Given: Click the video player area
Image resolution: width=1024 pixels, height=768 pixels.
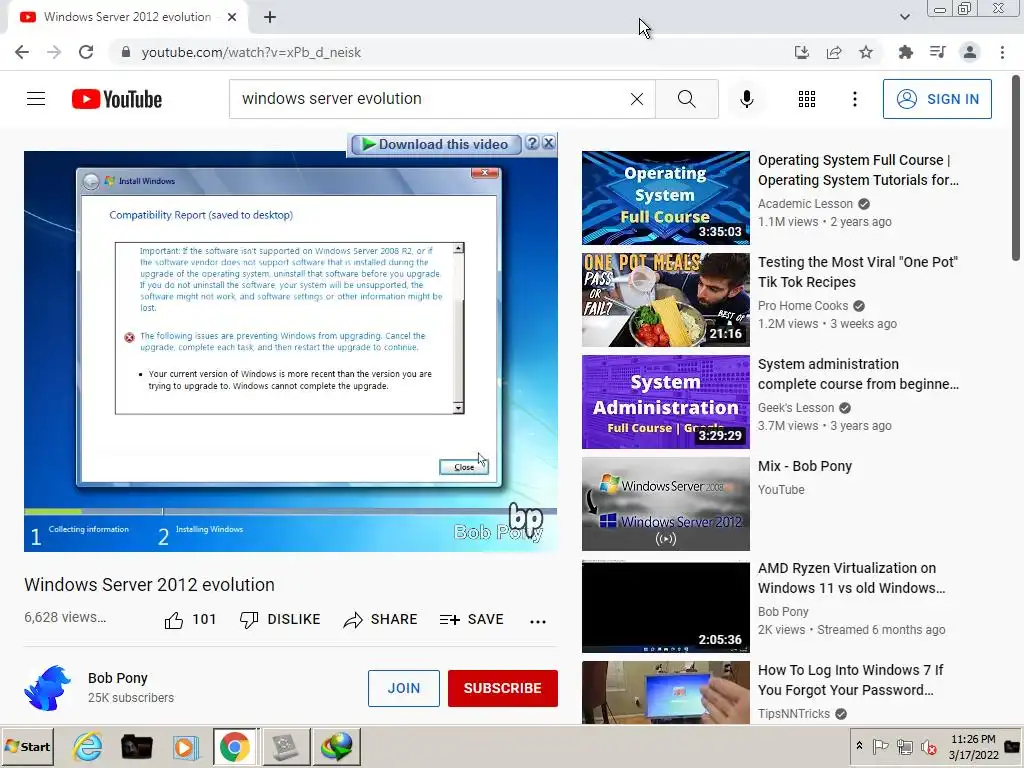Looking at the screenshot, I should tap(291, 351).
